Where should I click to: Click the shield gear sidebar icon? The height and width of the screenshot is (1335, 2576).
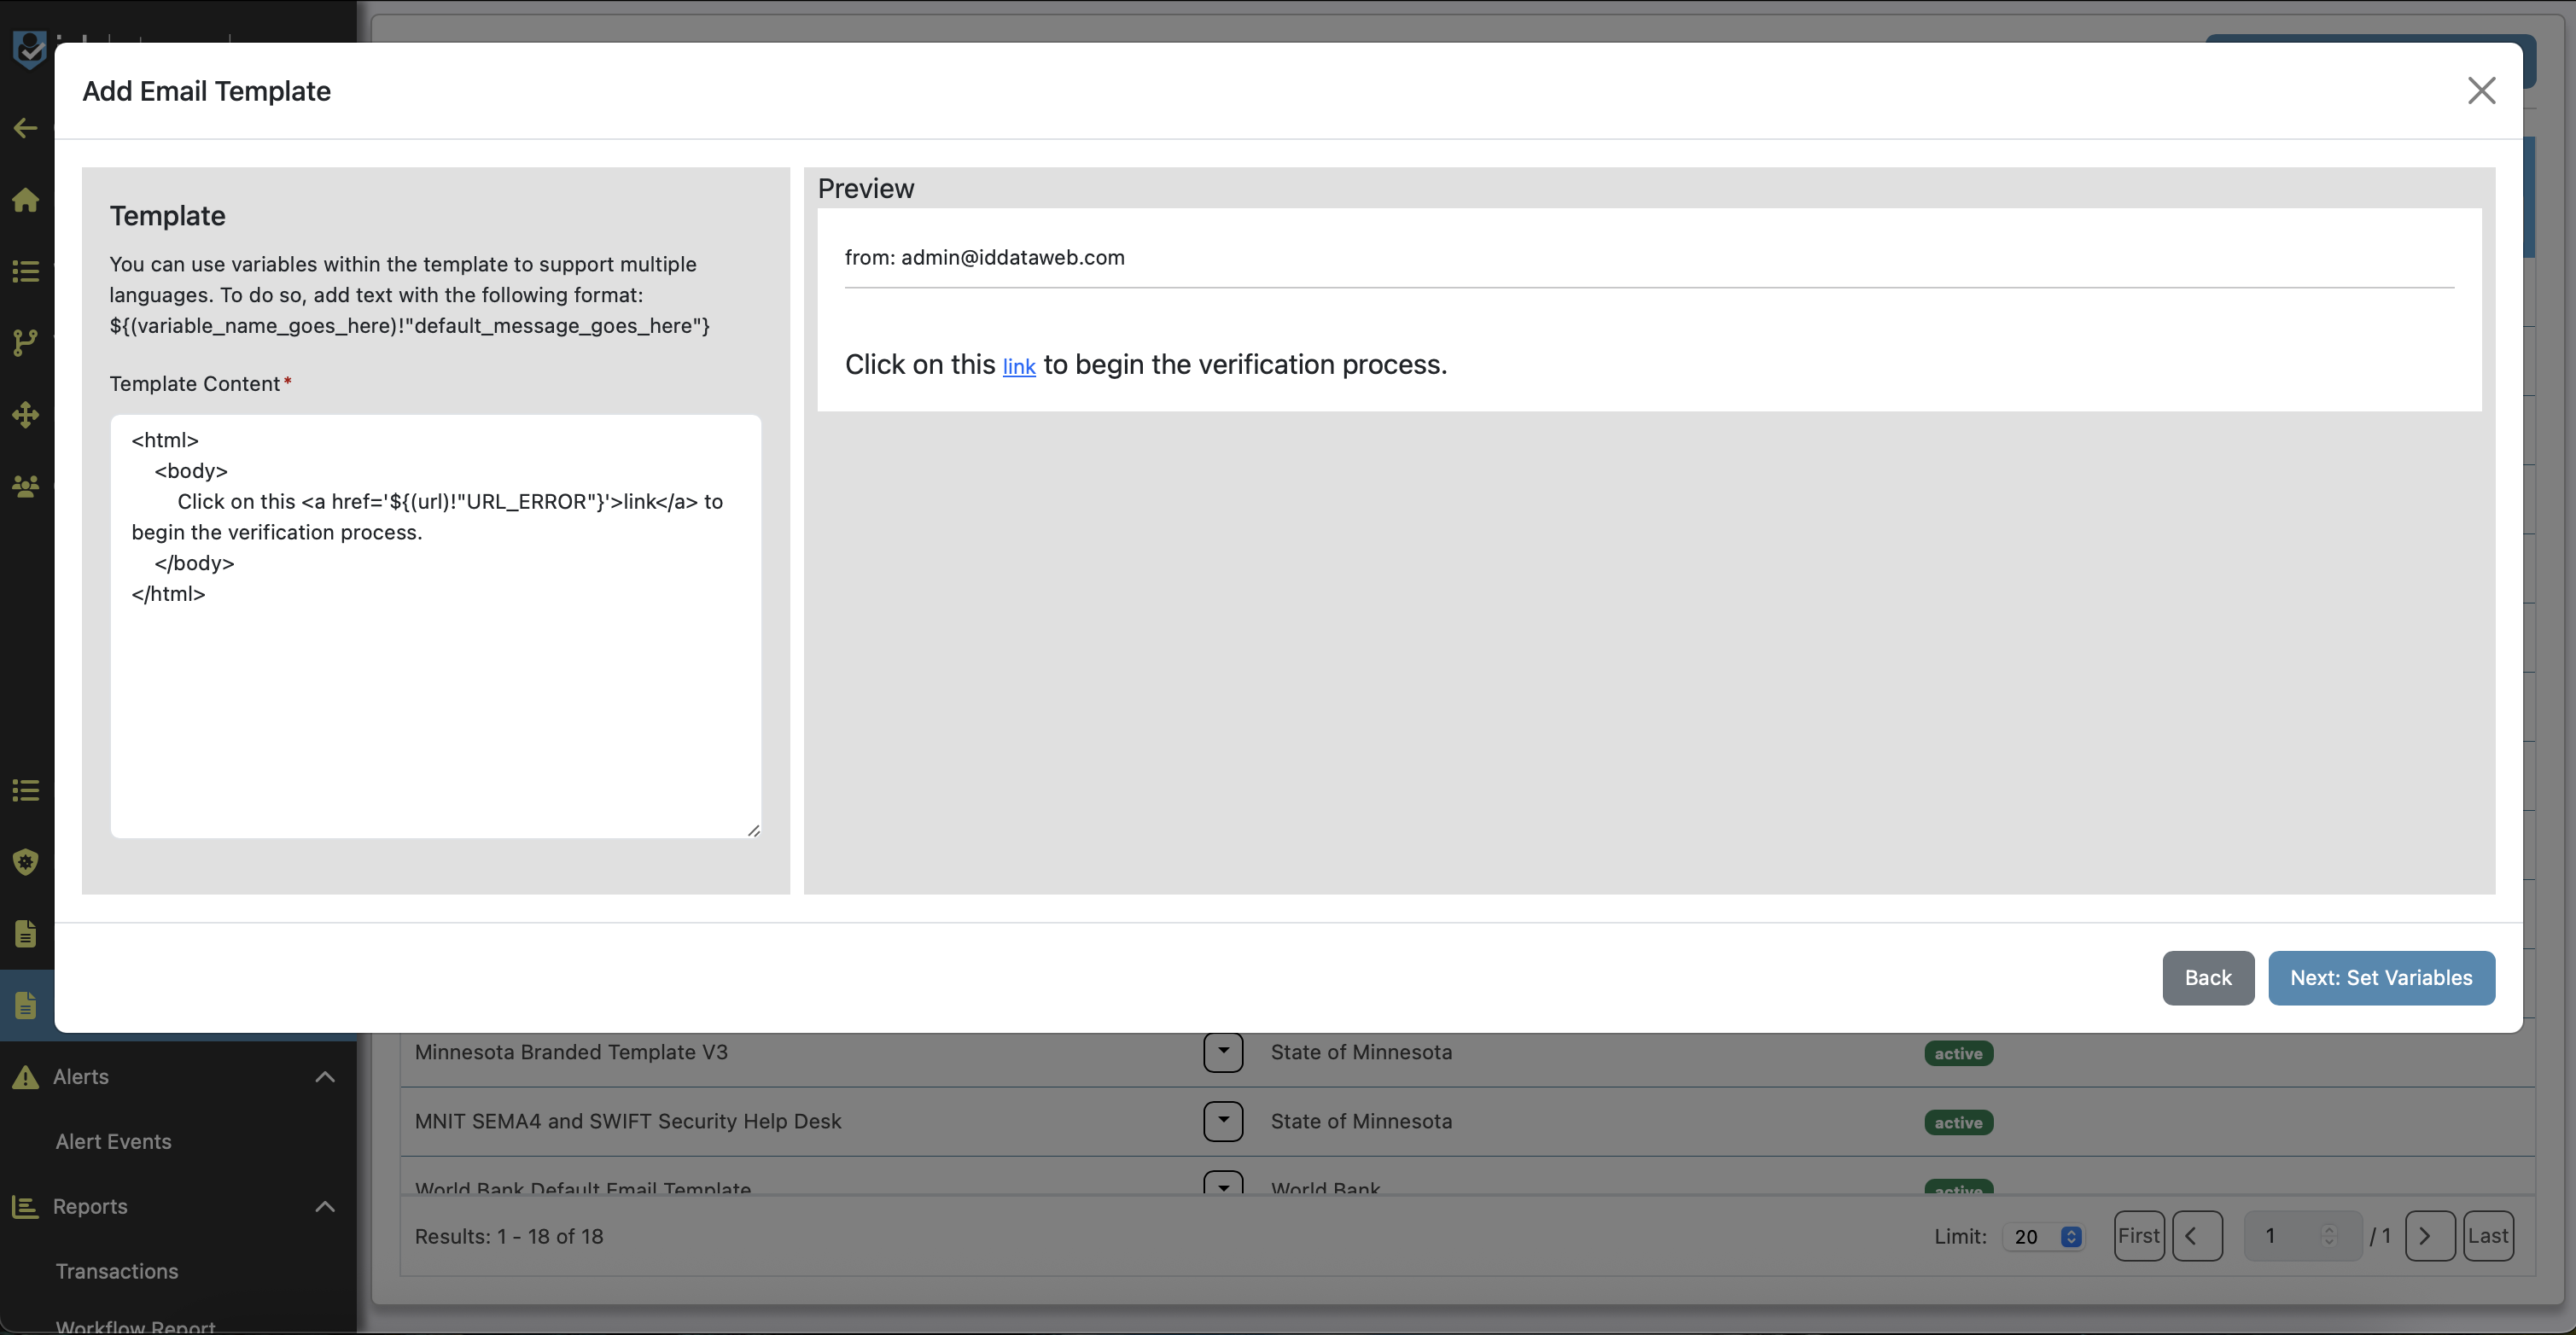(26, 862)
